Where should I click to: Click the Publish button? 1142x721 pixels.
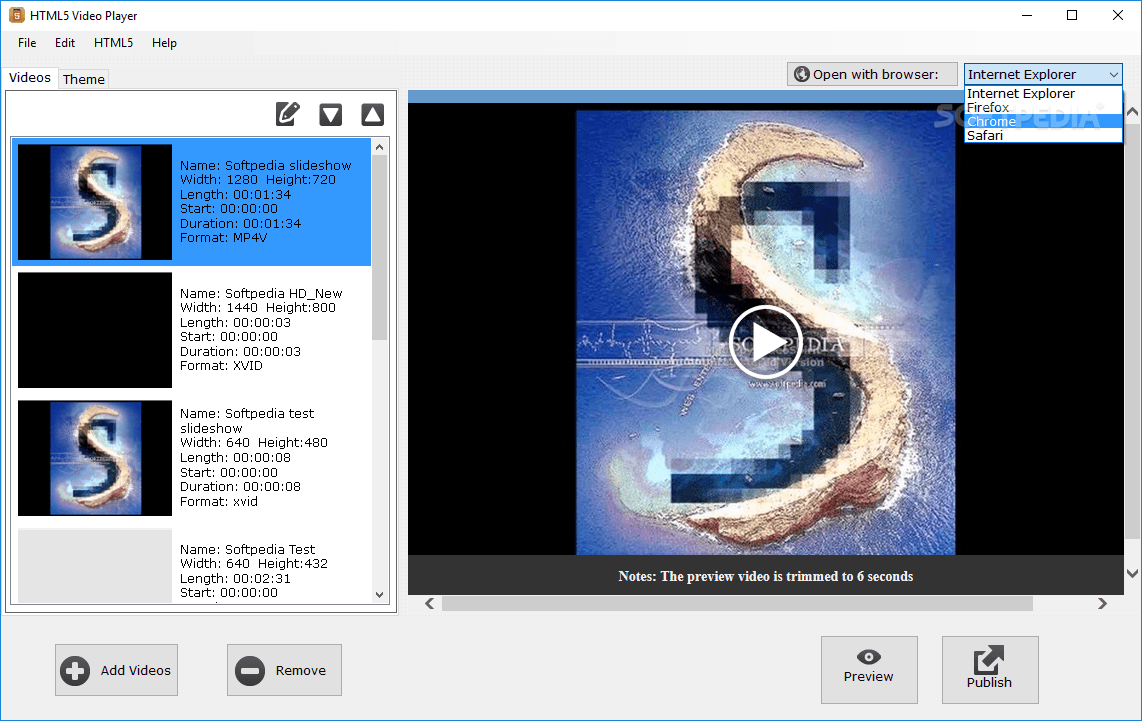[990, 670]
